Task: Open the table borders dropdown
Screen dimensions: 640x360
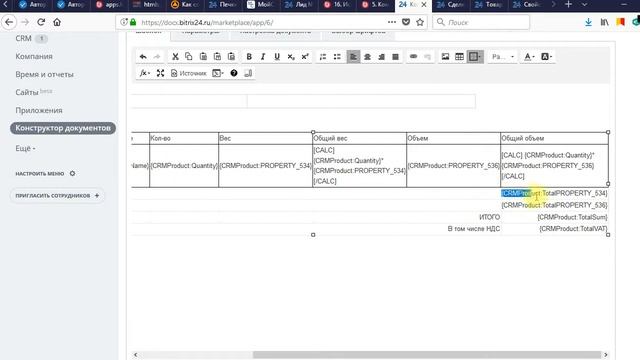Action: click(475, 57)
